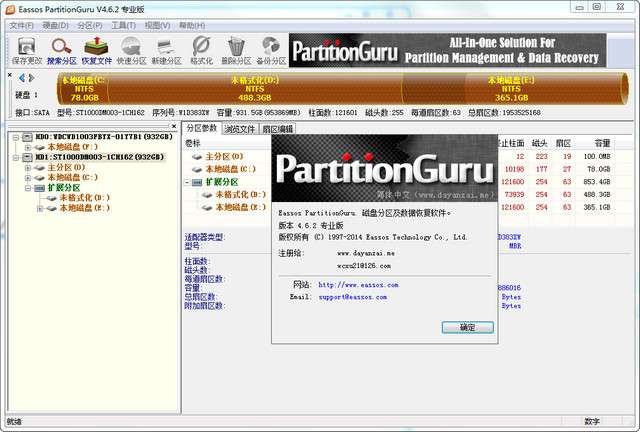640x432 pixels.
Task: Collapse 扩展分区 in the left tree
Action: 28,188
